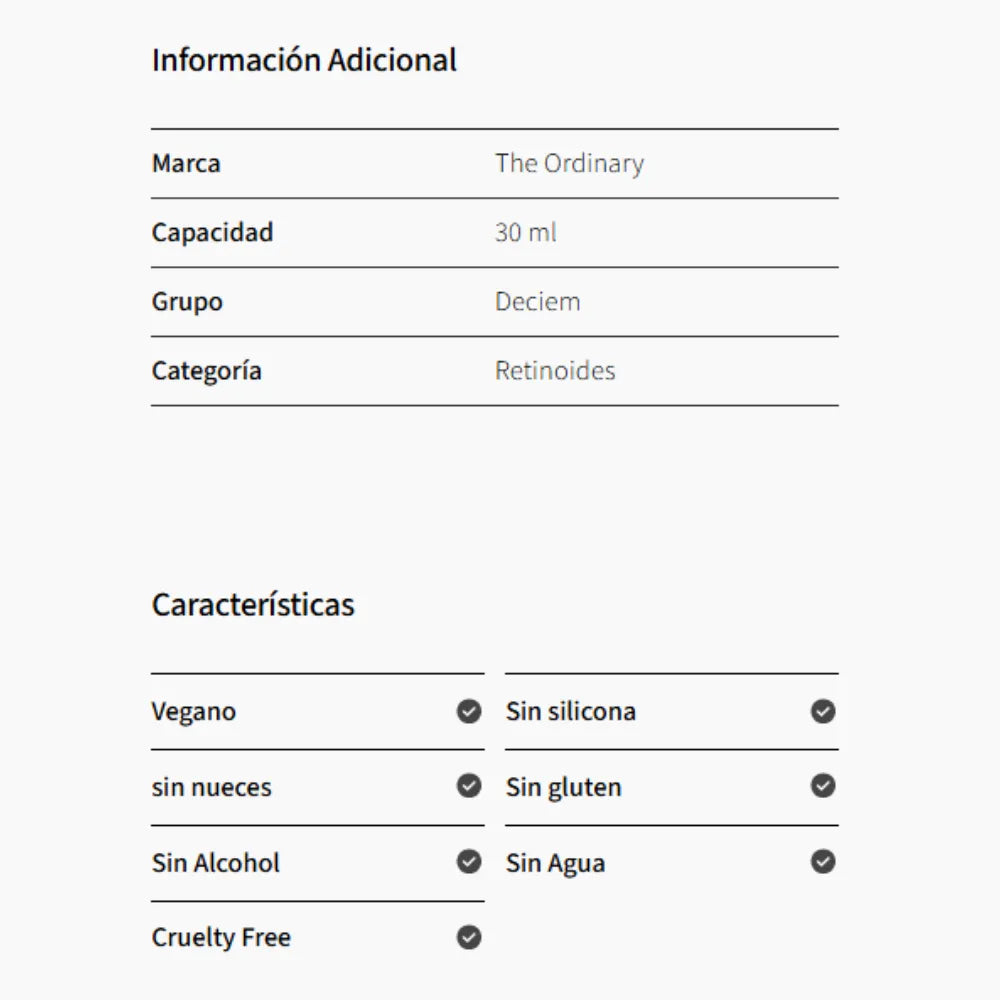This screenshot has height=1000, width=1000.
Task: Click the Capacidad row label
Action: pyautogui.click(x=212, y=233)
